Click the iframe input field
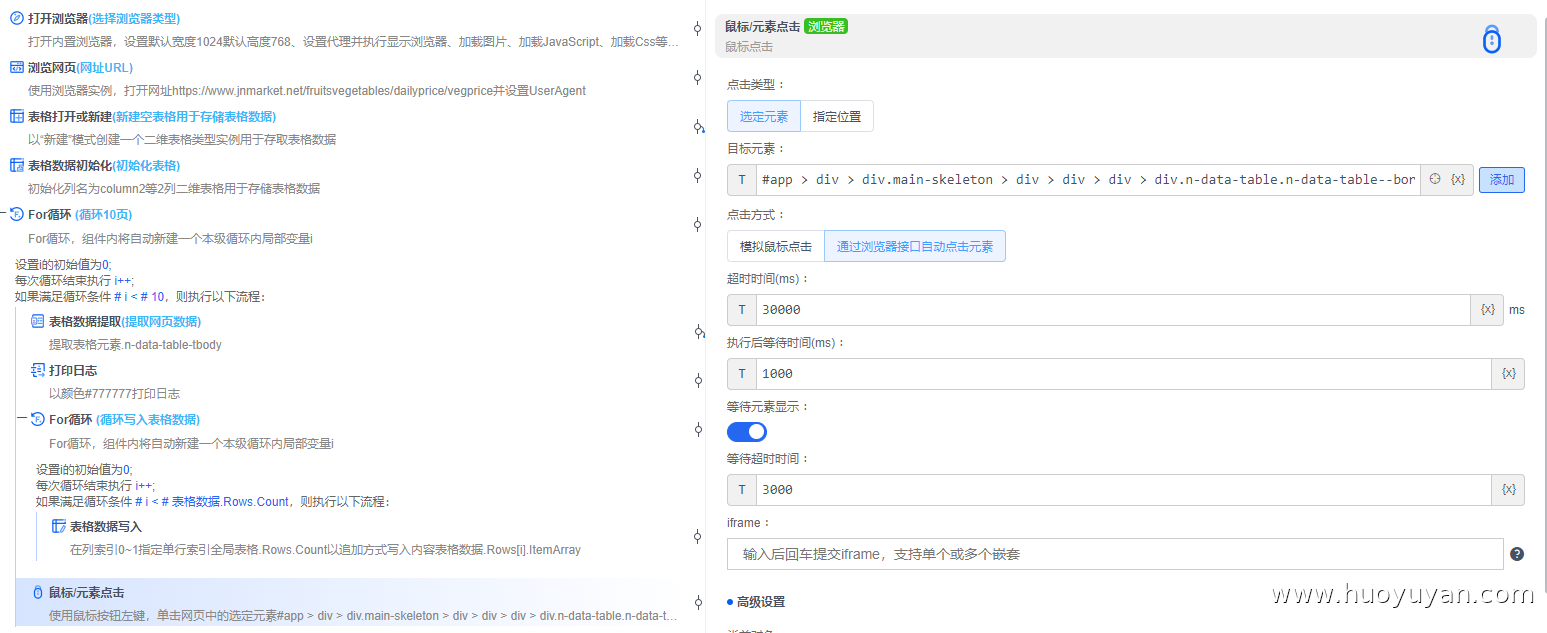 (x=1115, y=554)
